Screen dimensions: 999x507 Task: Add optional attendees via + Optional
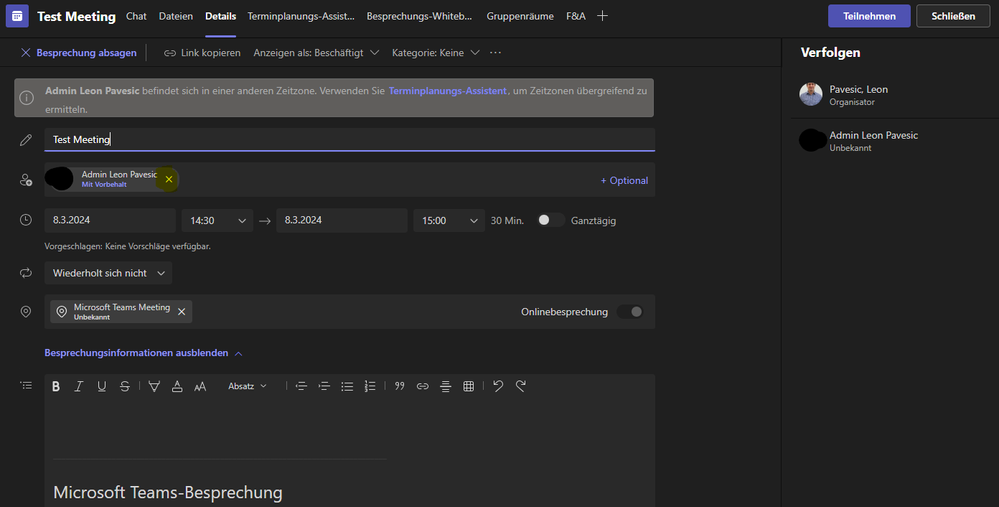coord(624,180)
